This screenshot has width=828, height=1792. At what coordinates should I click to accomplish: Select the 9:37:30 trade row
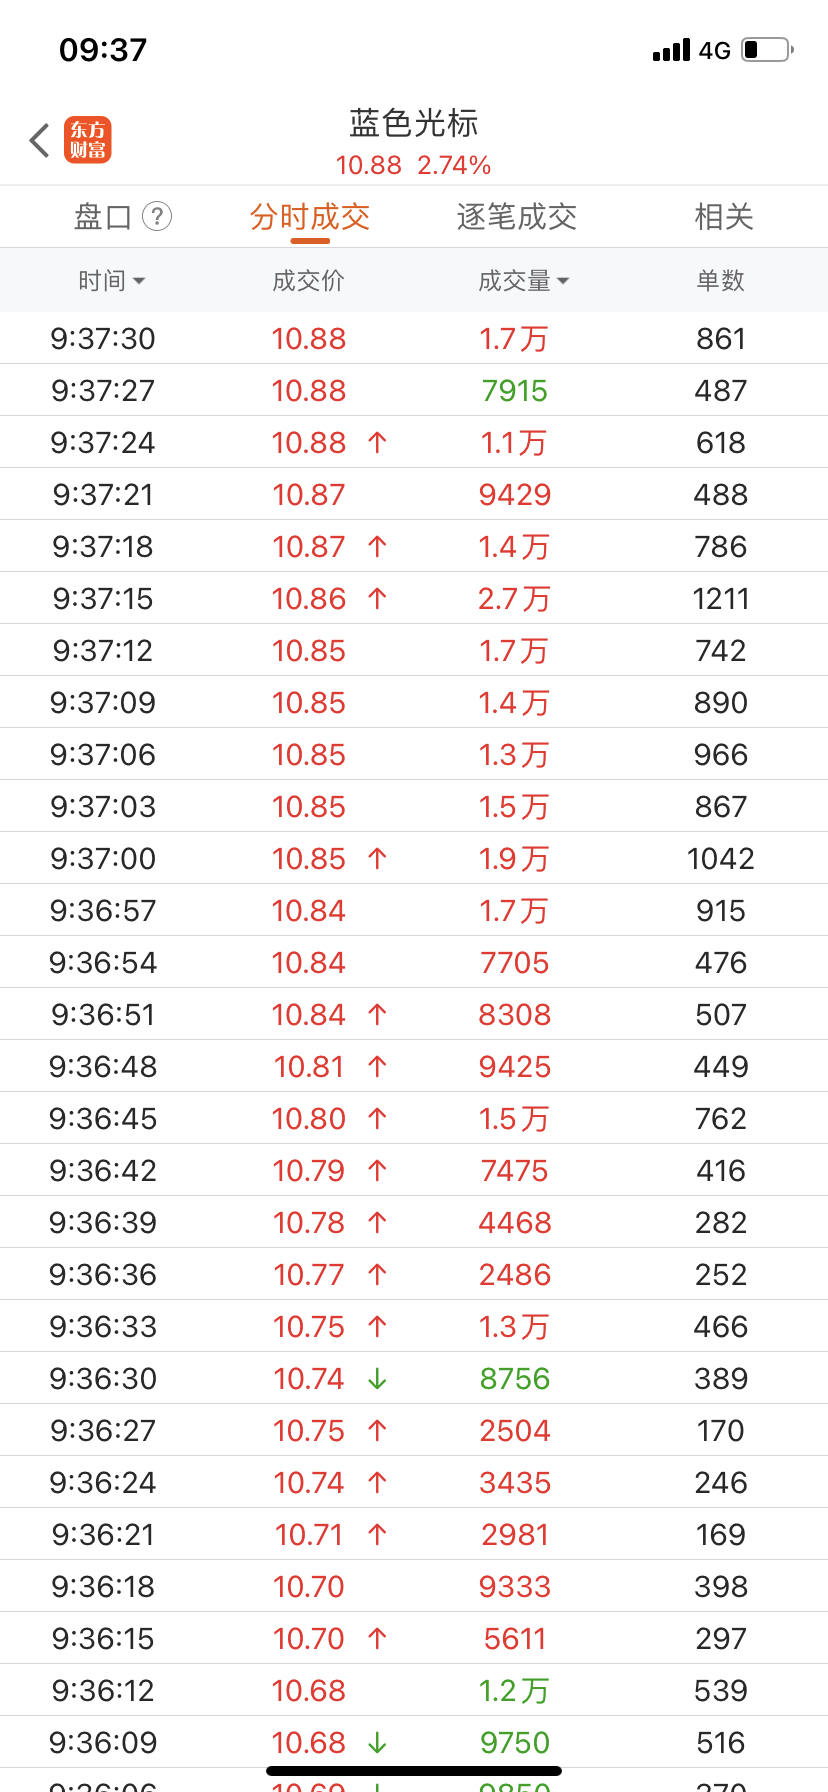pyautogui.click(x=414, y=339)
